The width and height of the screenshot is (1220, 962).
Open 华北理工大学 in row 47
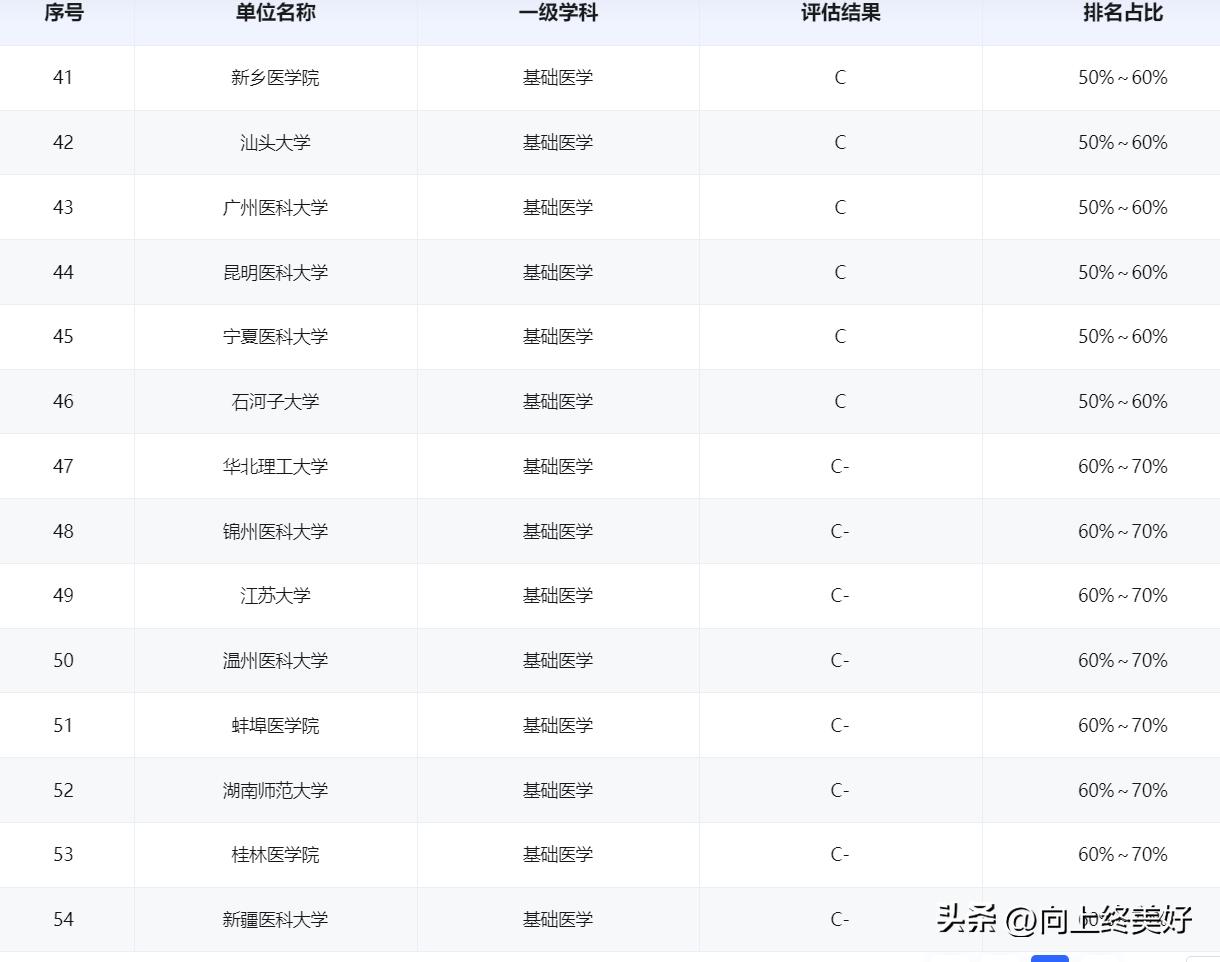tap(275, 466)
